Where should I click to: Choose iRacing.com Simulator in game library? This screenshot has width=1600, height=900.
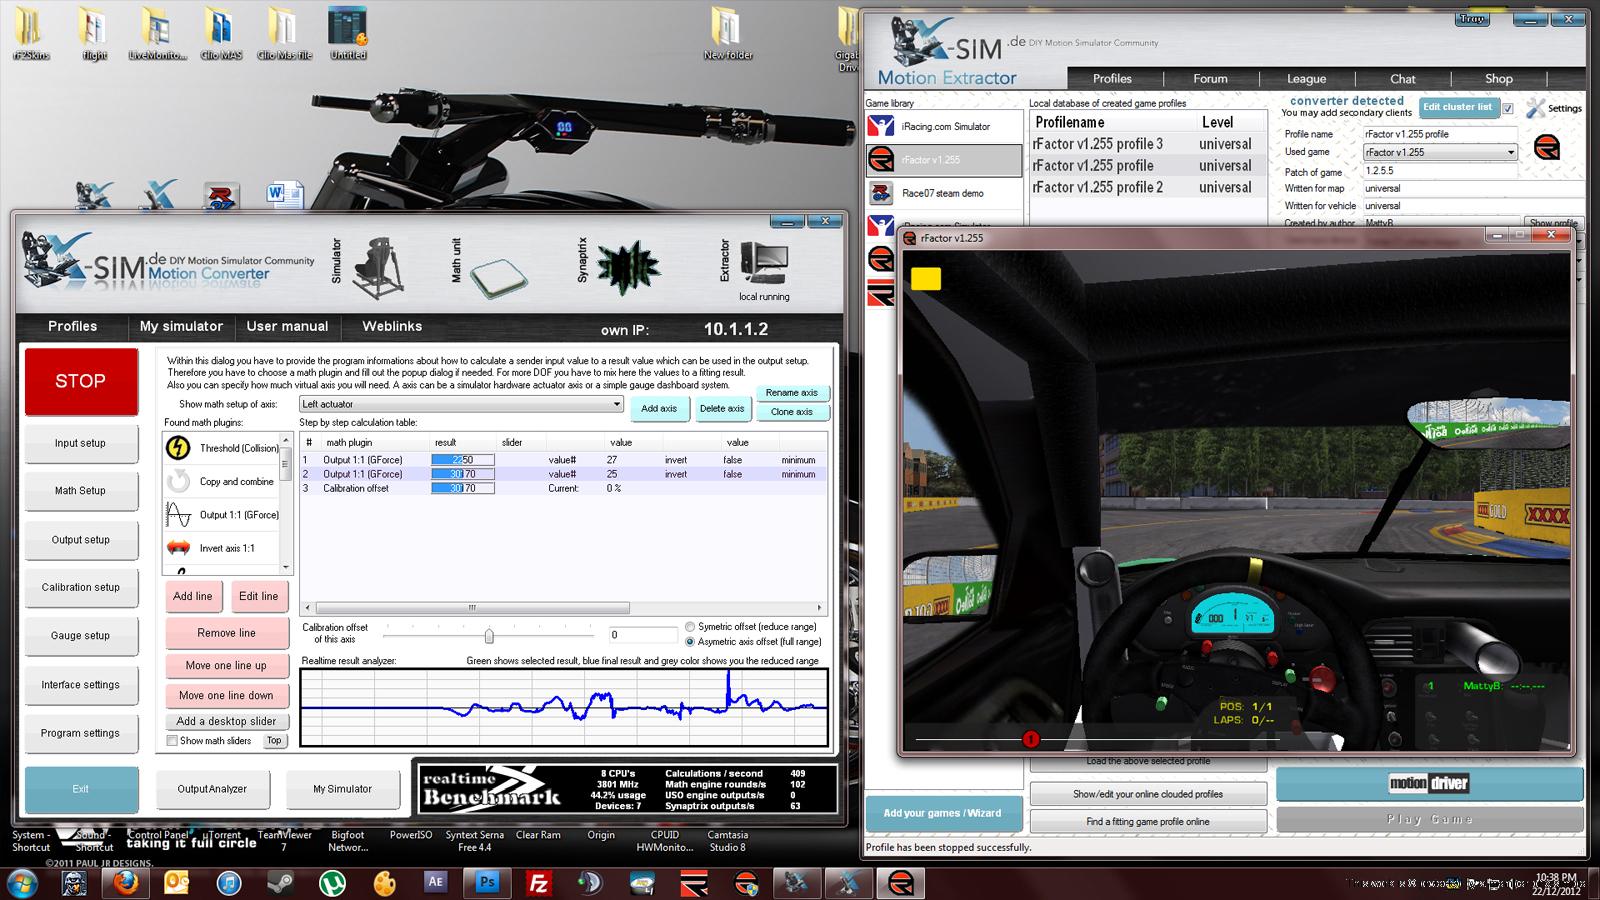(944, 127)
